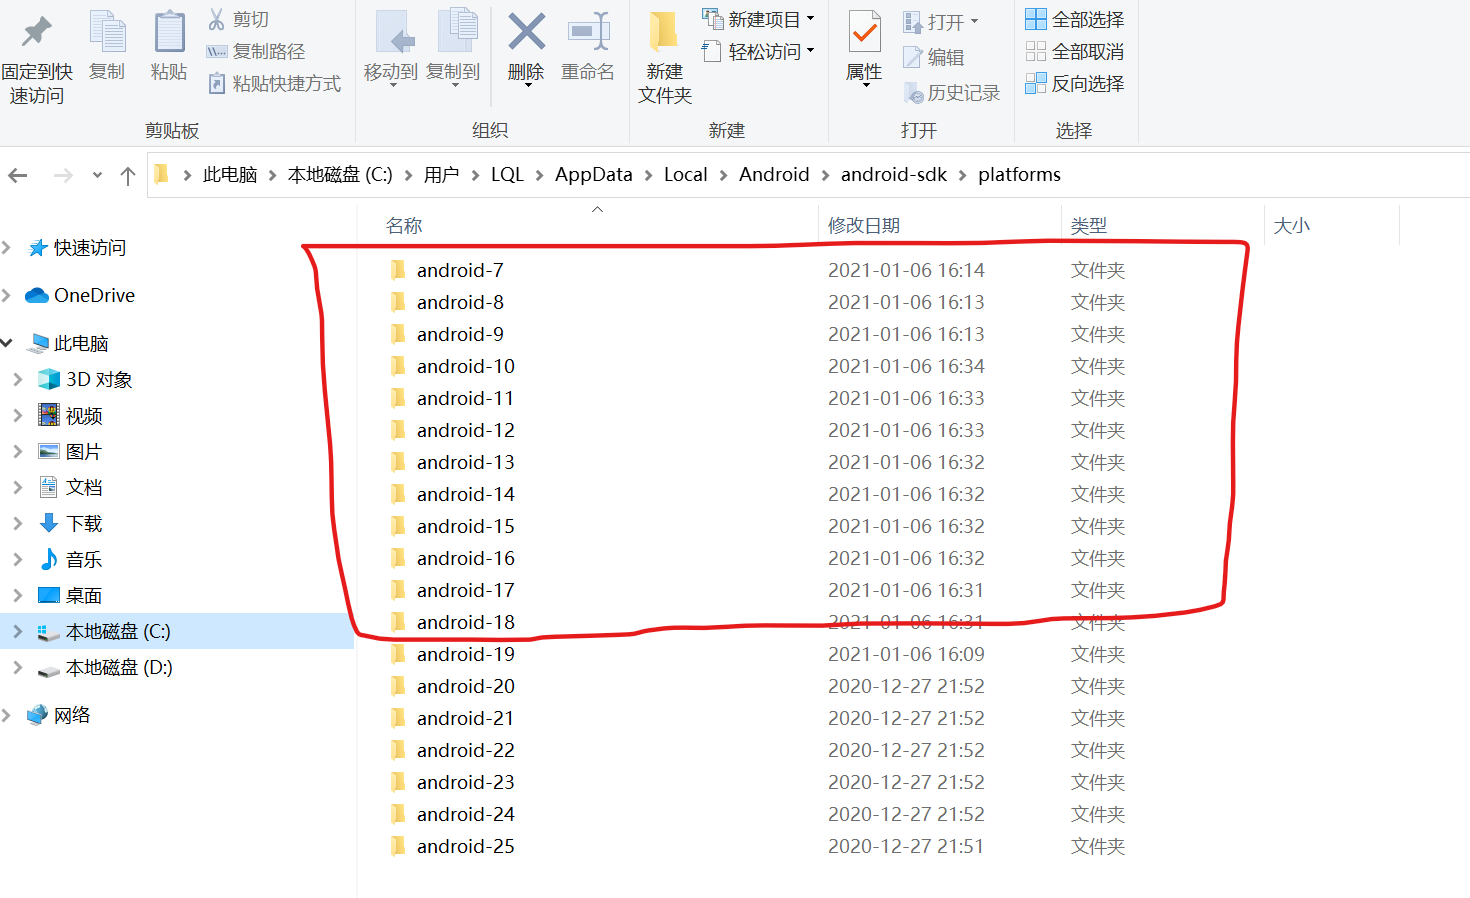This screenshot has height=898, width=1470.
Task: Open the Copy To (复制到) menu
Action: tap(453, 48)
